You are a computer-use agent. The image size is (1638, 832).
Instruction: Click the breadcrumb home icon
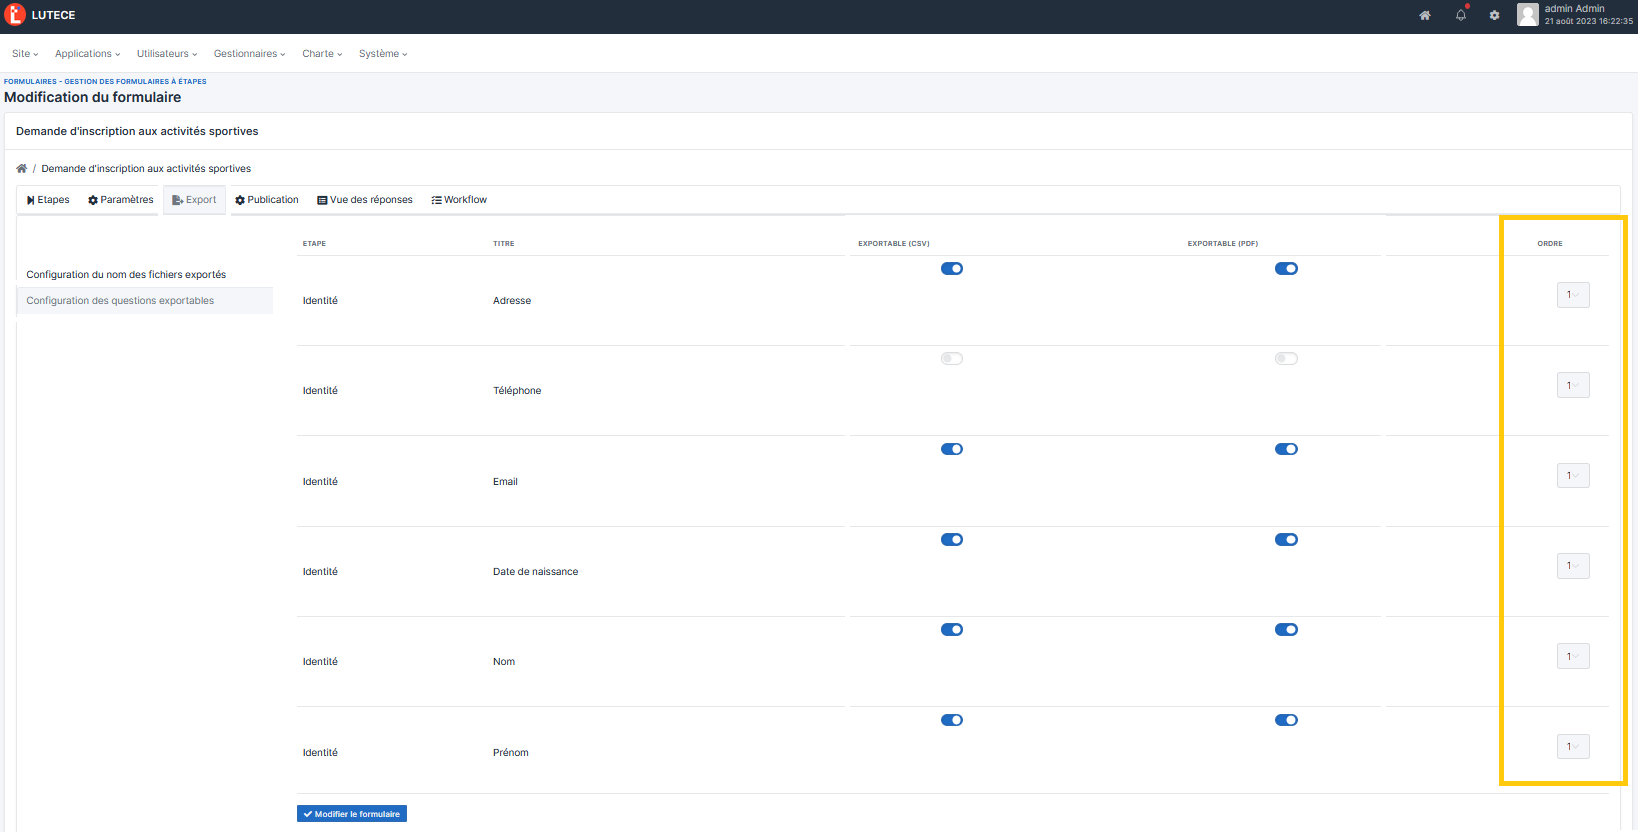click(x=22, y=169)
